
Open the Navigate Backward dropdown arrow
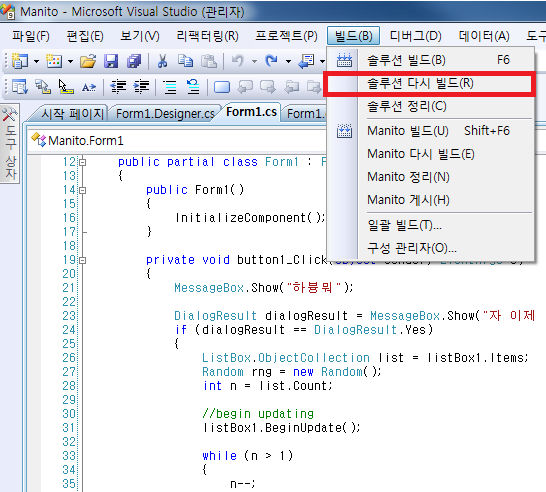coord(322,62)
